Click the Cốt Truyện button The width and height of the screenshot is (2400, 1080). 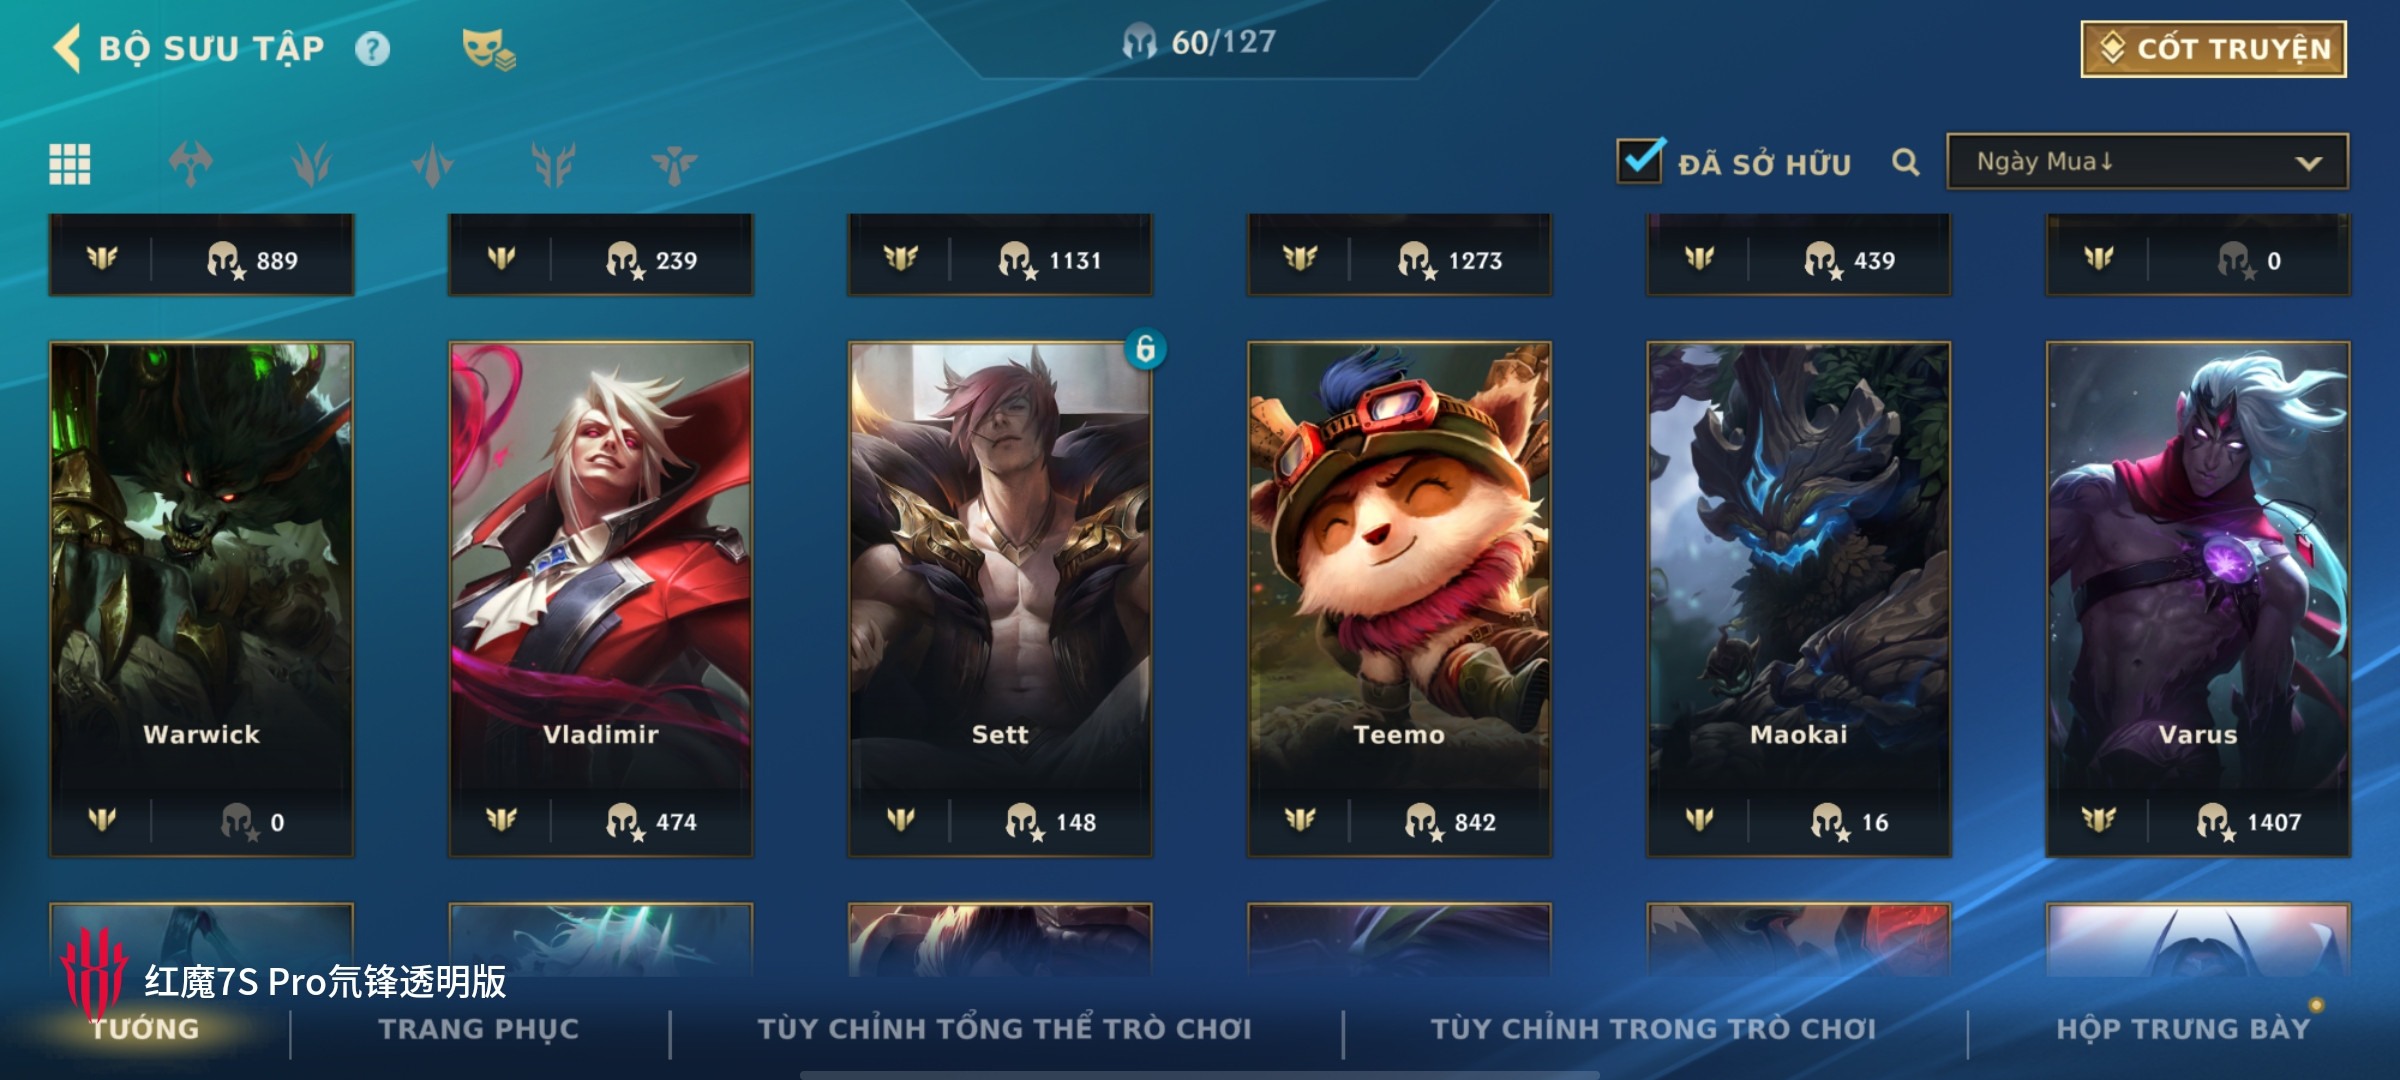pos(2214,49)
